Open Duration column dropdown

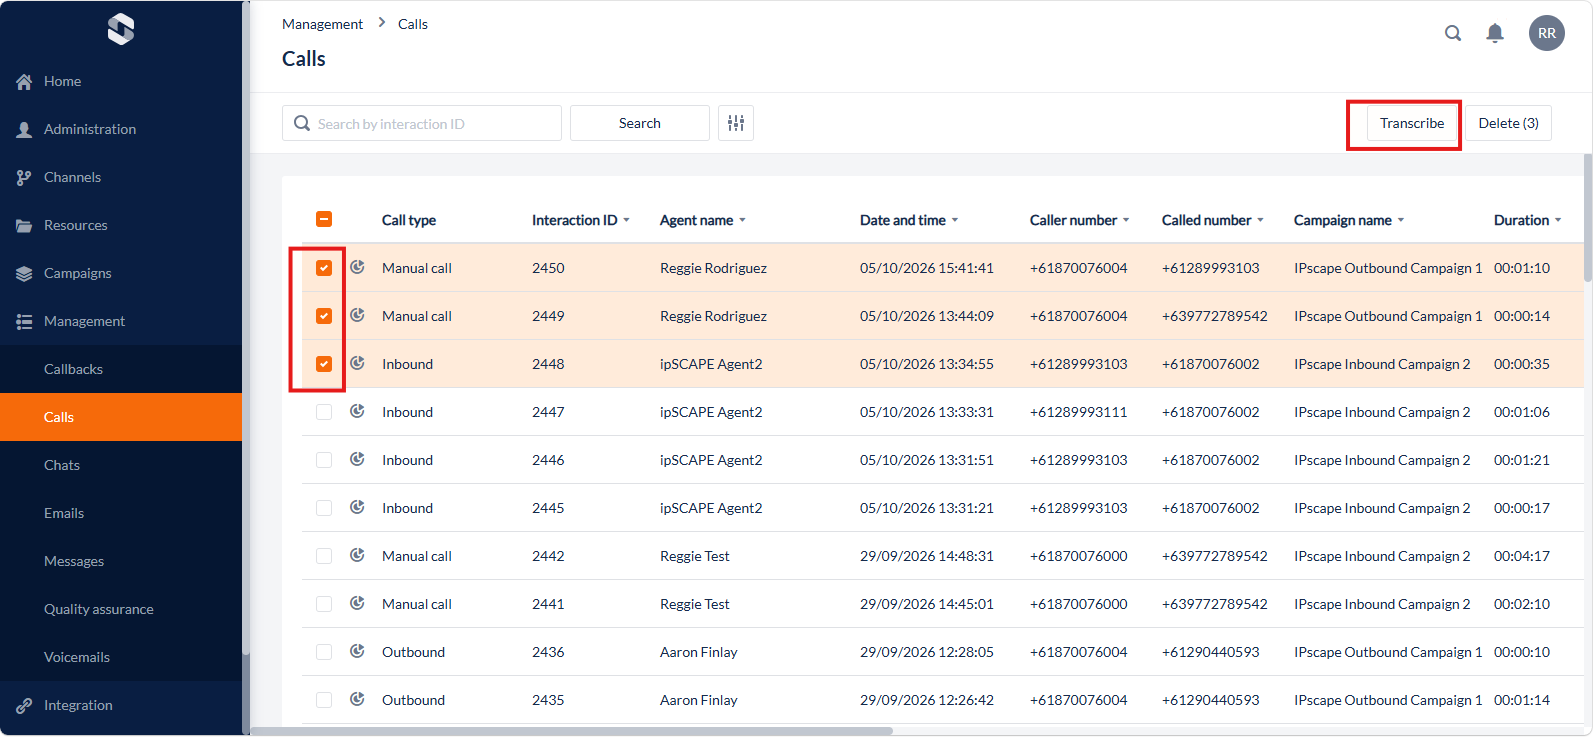[x=1558, y=221]
